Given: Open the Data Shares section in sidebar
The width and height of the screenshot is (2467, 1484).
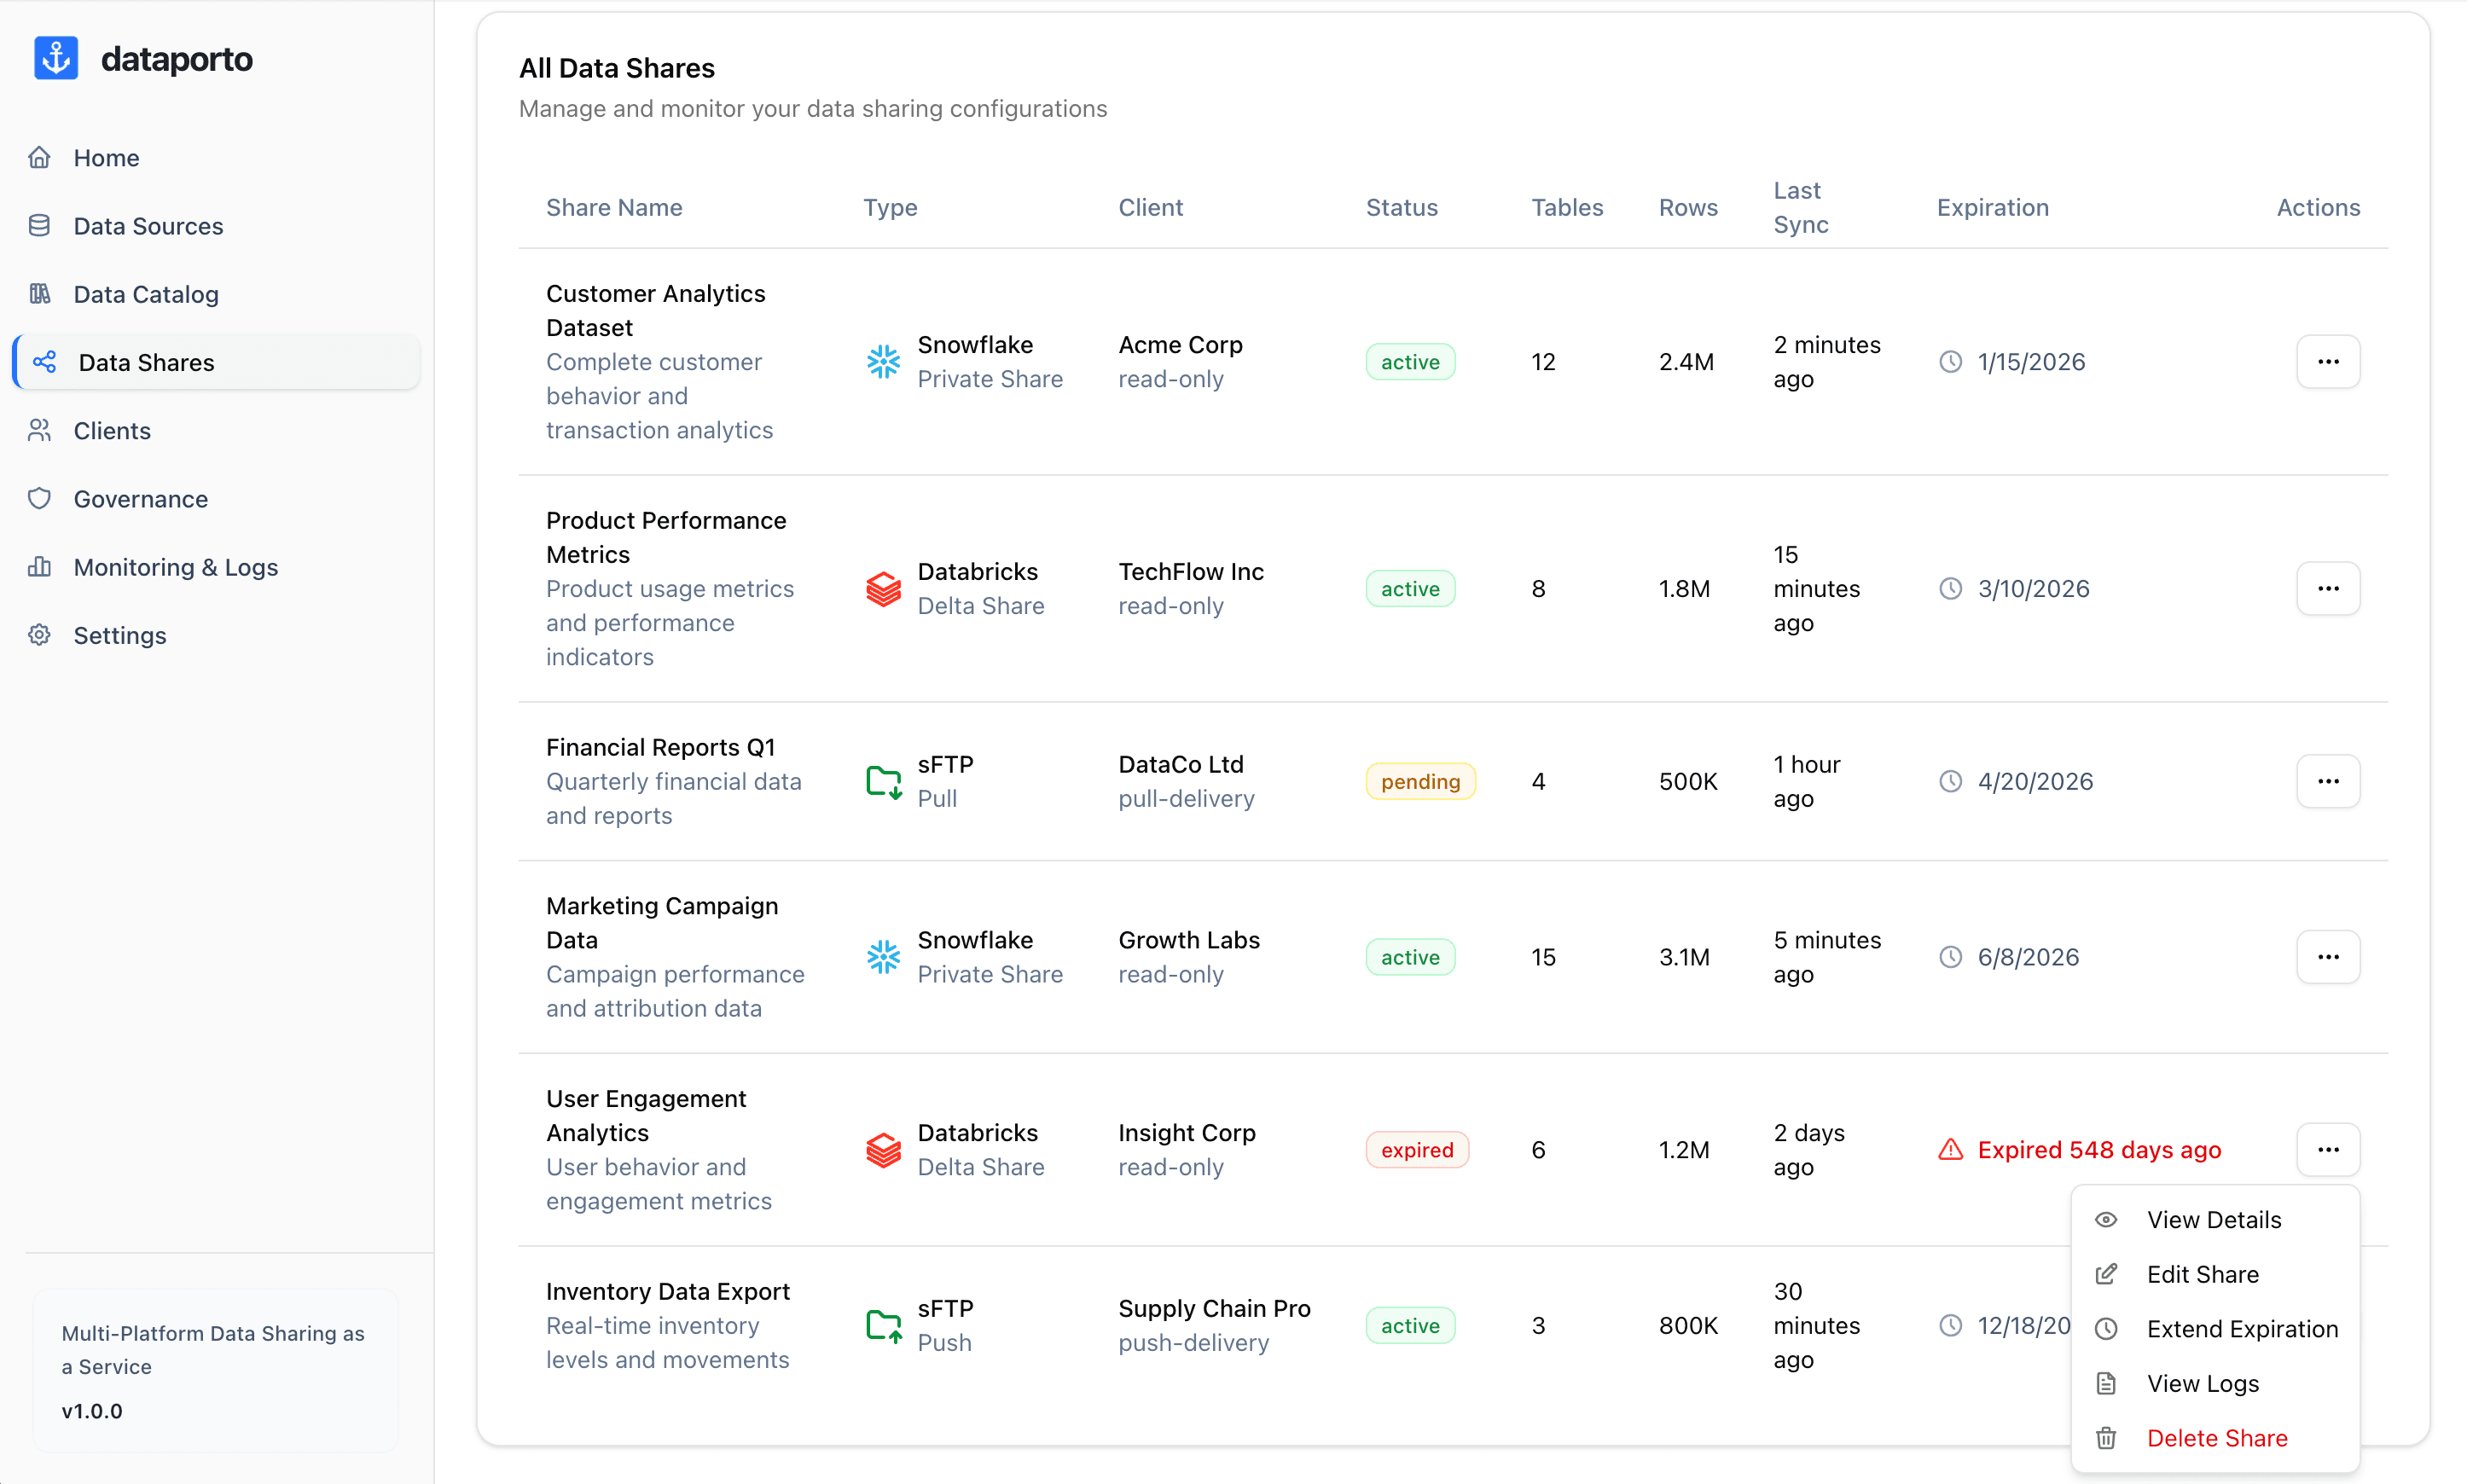Looking at the screenshot, I should (146, 362).
